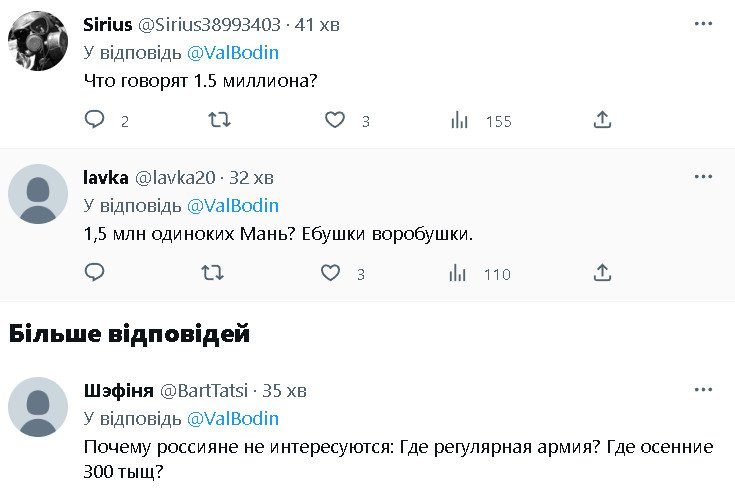The height and width of the screenshot is (493, 735).
Task: View analytics on Sirius's tweet
Action: click(460, 120)
